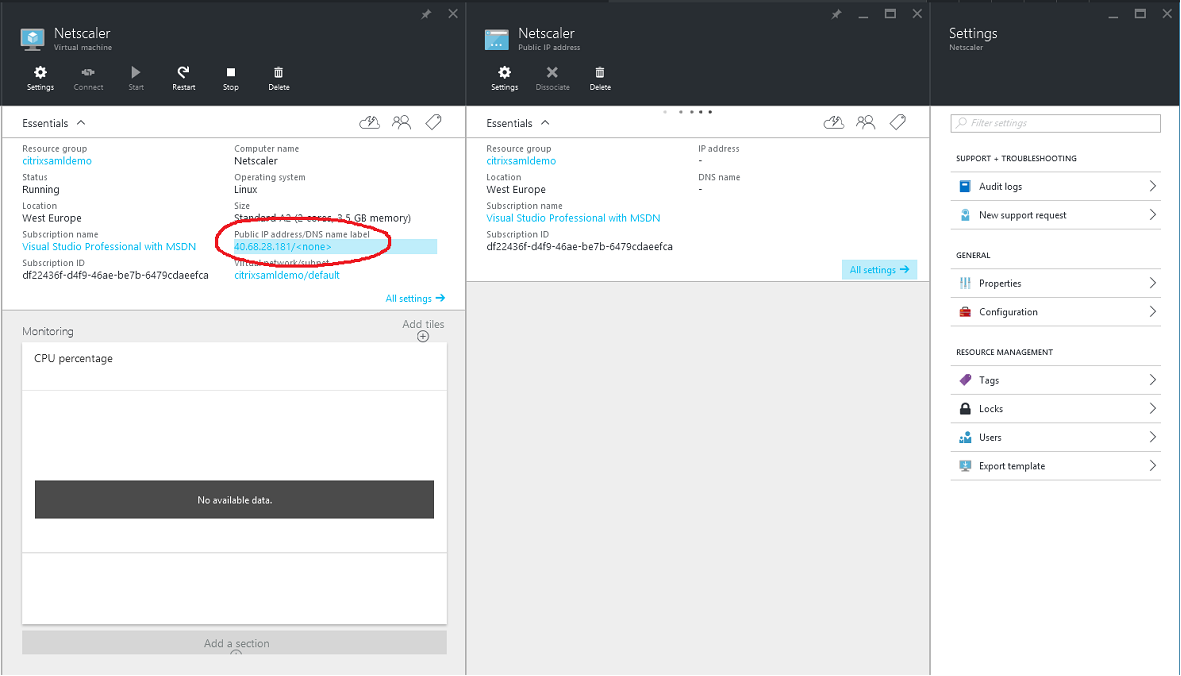Click All settings button in Public IP blade

click(x=879, y=270)
